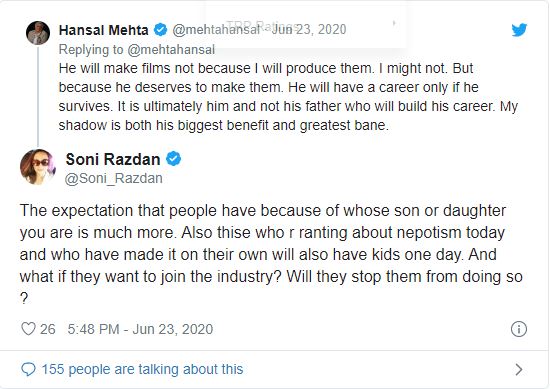Screen dimensions: 550x389
Task: Like the tweet with heart icon
Action: [28, 329]
